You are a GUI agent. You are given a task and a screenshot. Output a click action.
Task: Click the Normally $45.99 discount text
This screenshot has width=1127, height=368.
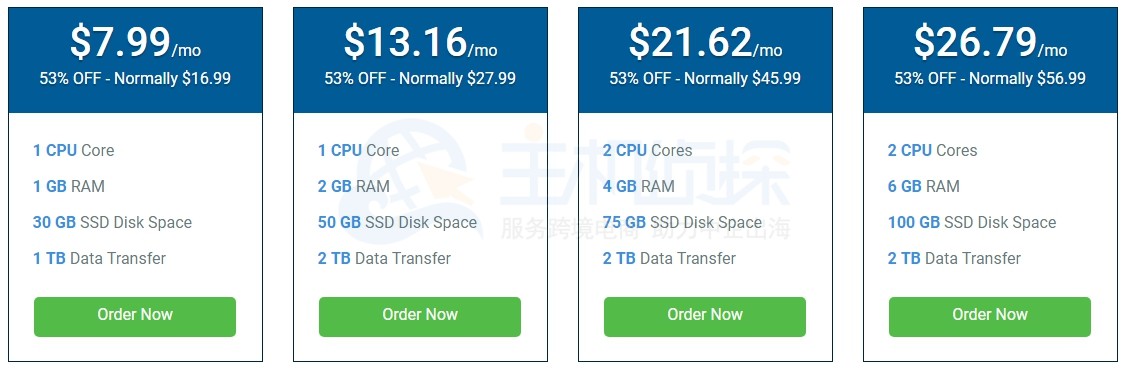point(742,78)
